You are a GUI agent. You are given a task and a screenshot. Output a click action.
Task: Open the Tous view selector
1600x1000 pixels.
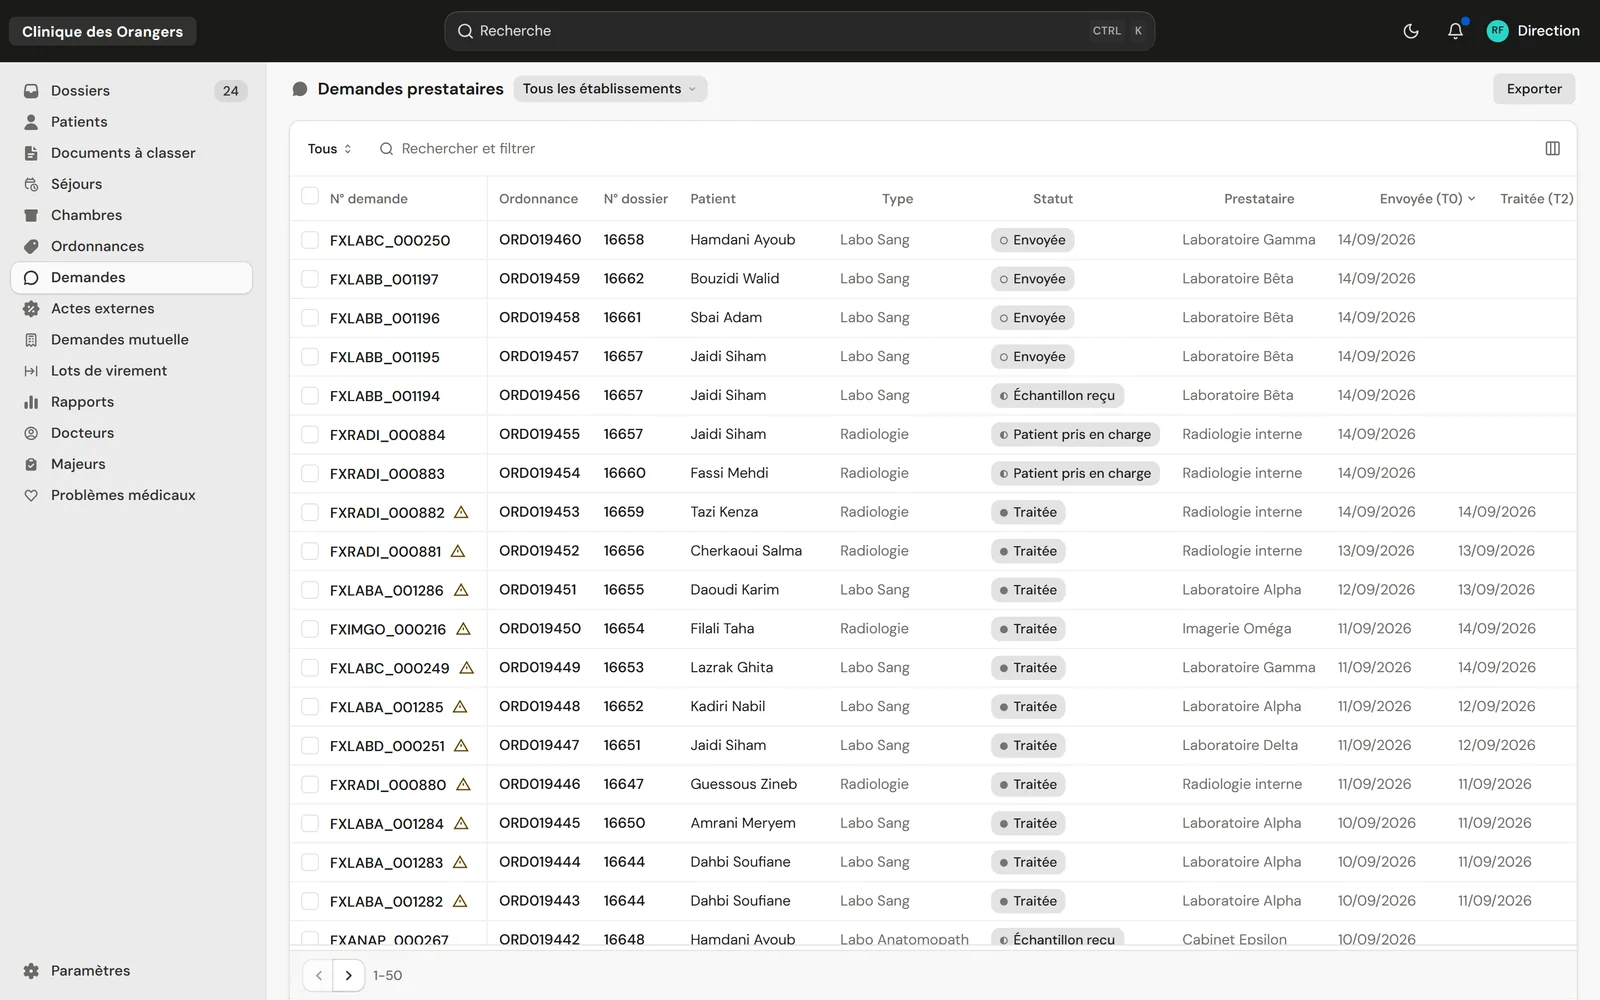pyautogui.click(x=329, y=149)
